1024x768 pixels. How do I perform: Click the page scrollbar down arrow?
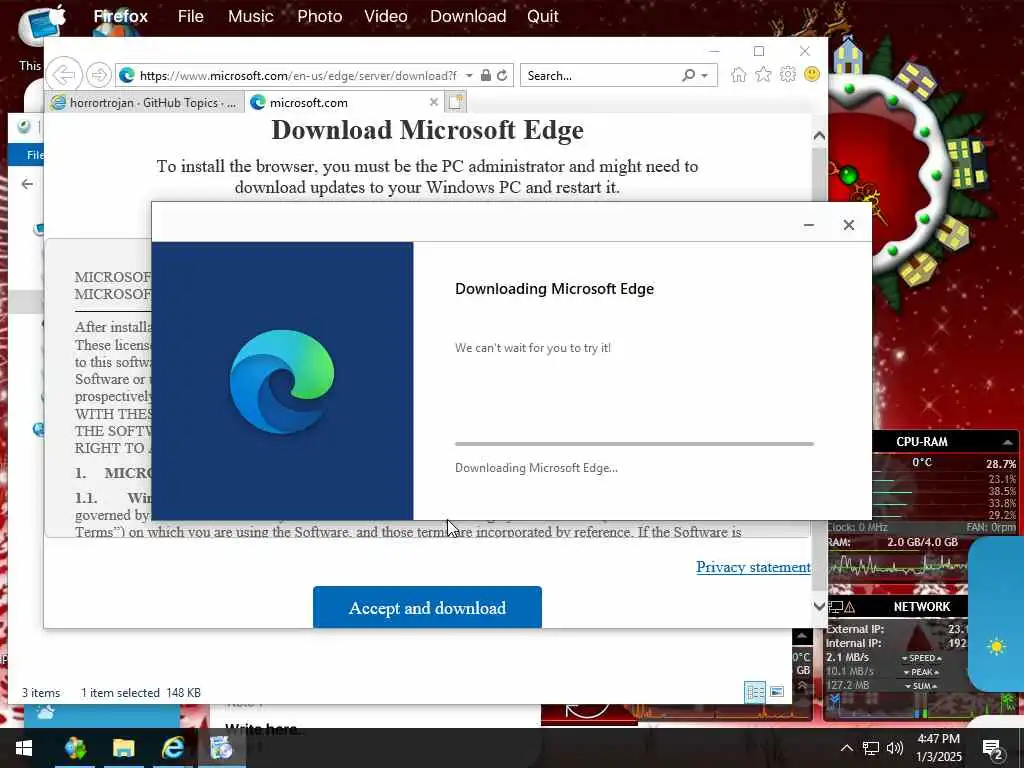[x=819, y=606]
